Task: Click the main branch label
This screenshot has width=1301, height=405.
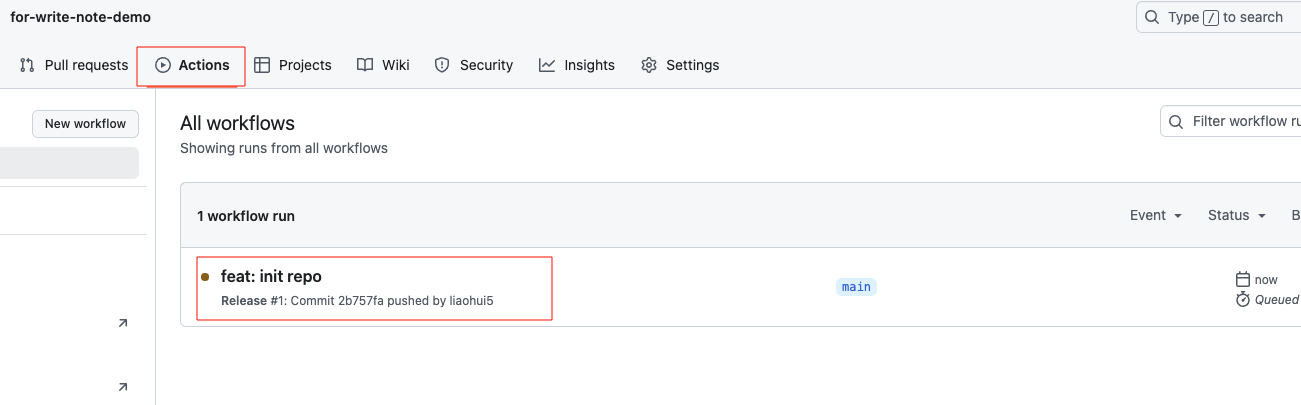Action: pos(856,287)
